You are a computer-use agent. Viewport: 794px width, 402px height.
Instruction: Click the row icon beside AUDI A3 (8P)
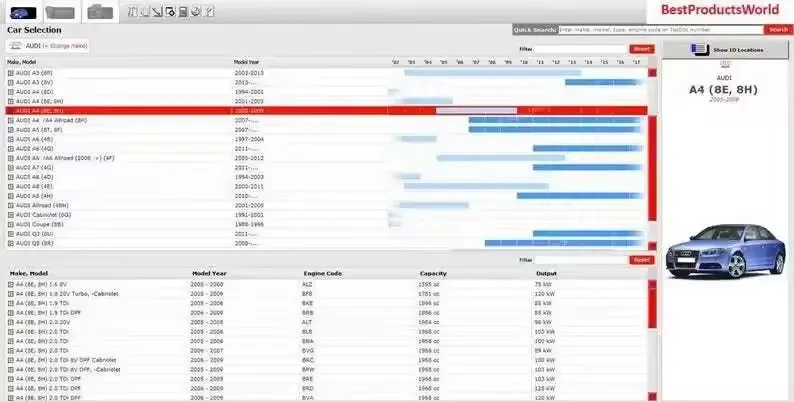click(x=11, y=73)
